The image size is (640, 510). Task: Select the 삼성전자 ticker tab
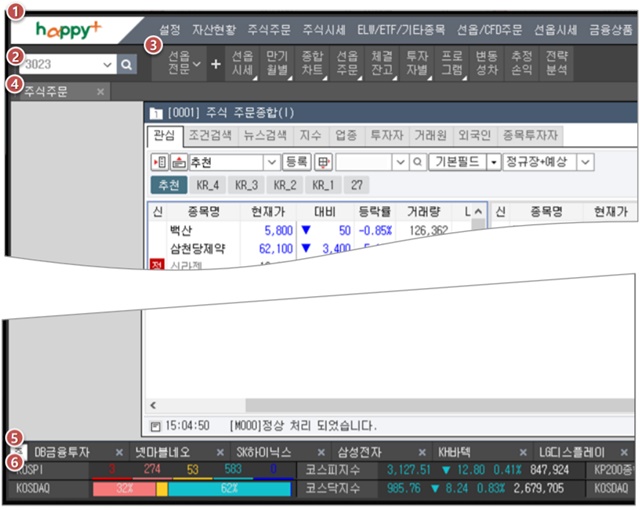tap(359, 452)
